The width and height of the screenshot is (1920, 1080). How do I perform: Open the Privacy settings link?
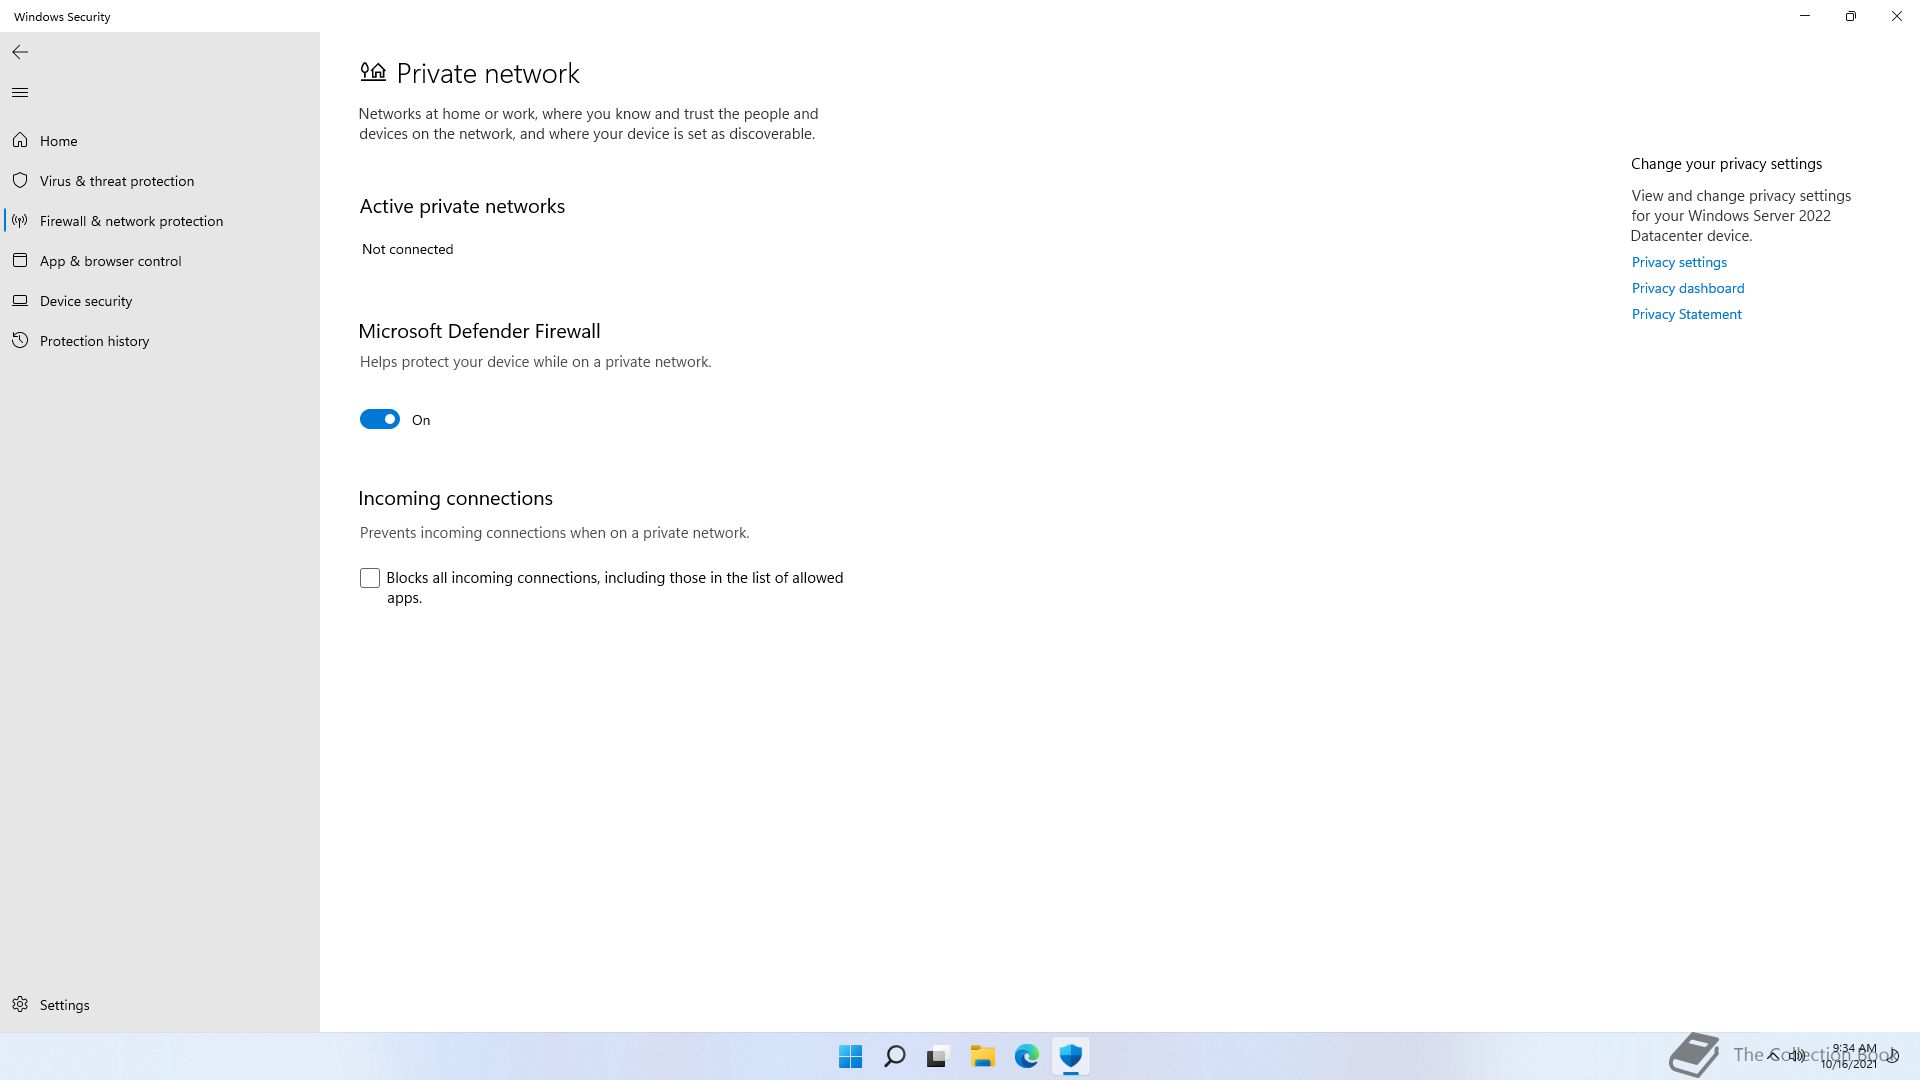(1679, 262)
